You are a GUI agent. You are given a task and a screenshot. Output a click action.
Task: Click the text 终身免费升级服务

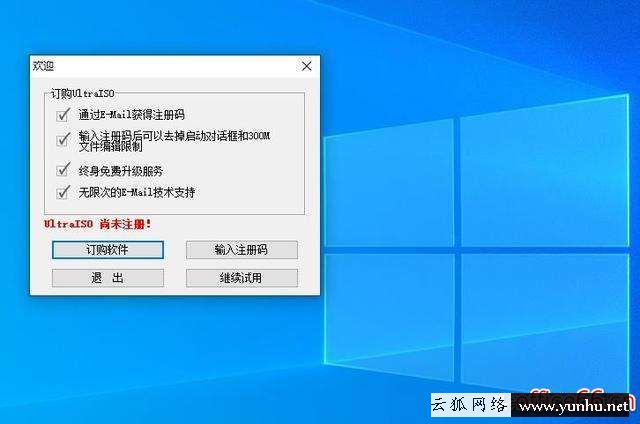(121, 171)
